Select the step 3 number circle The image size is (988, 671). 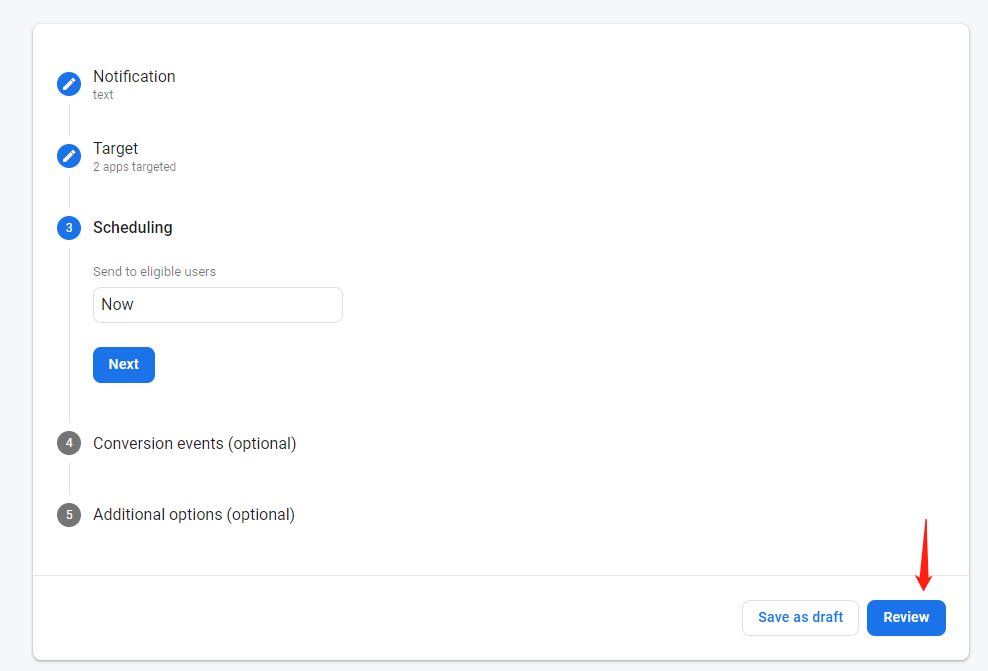(69, 228)
